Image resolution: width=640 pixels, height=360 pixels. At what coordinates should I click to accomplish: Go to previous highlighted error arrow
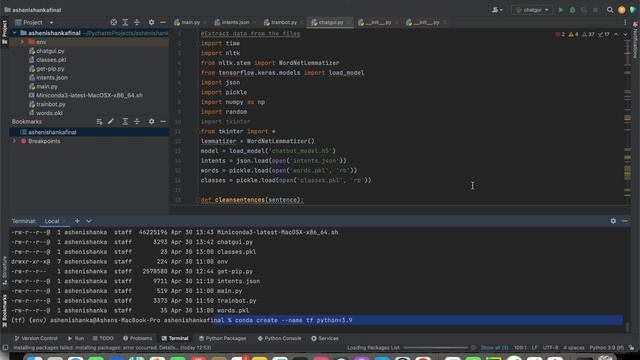point(616,34)
